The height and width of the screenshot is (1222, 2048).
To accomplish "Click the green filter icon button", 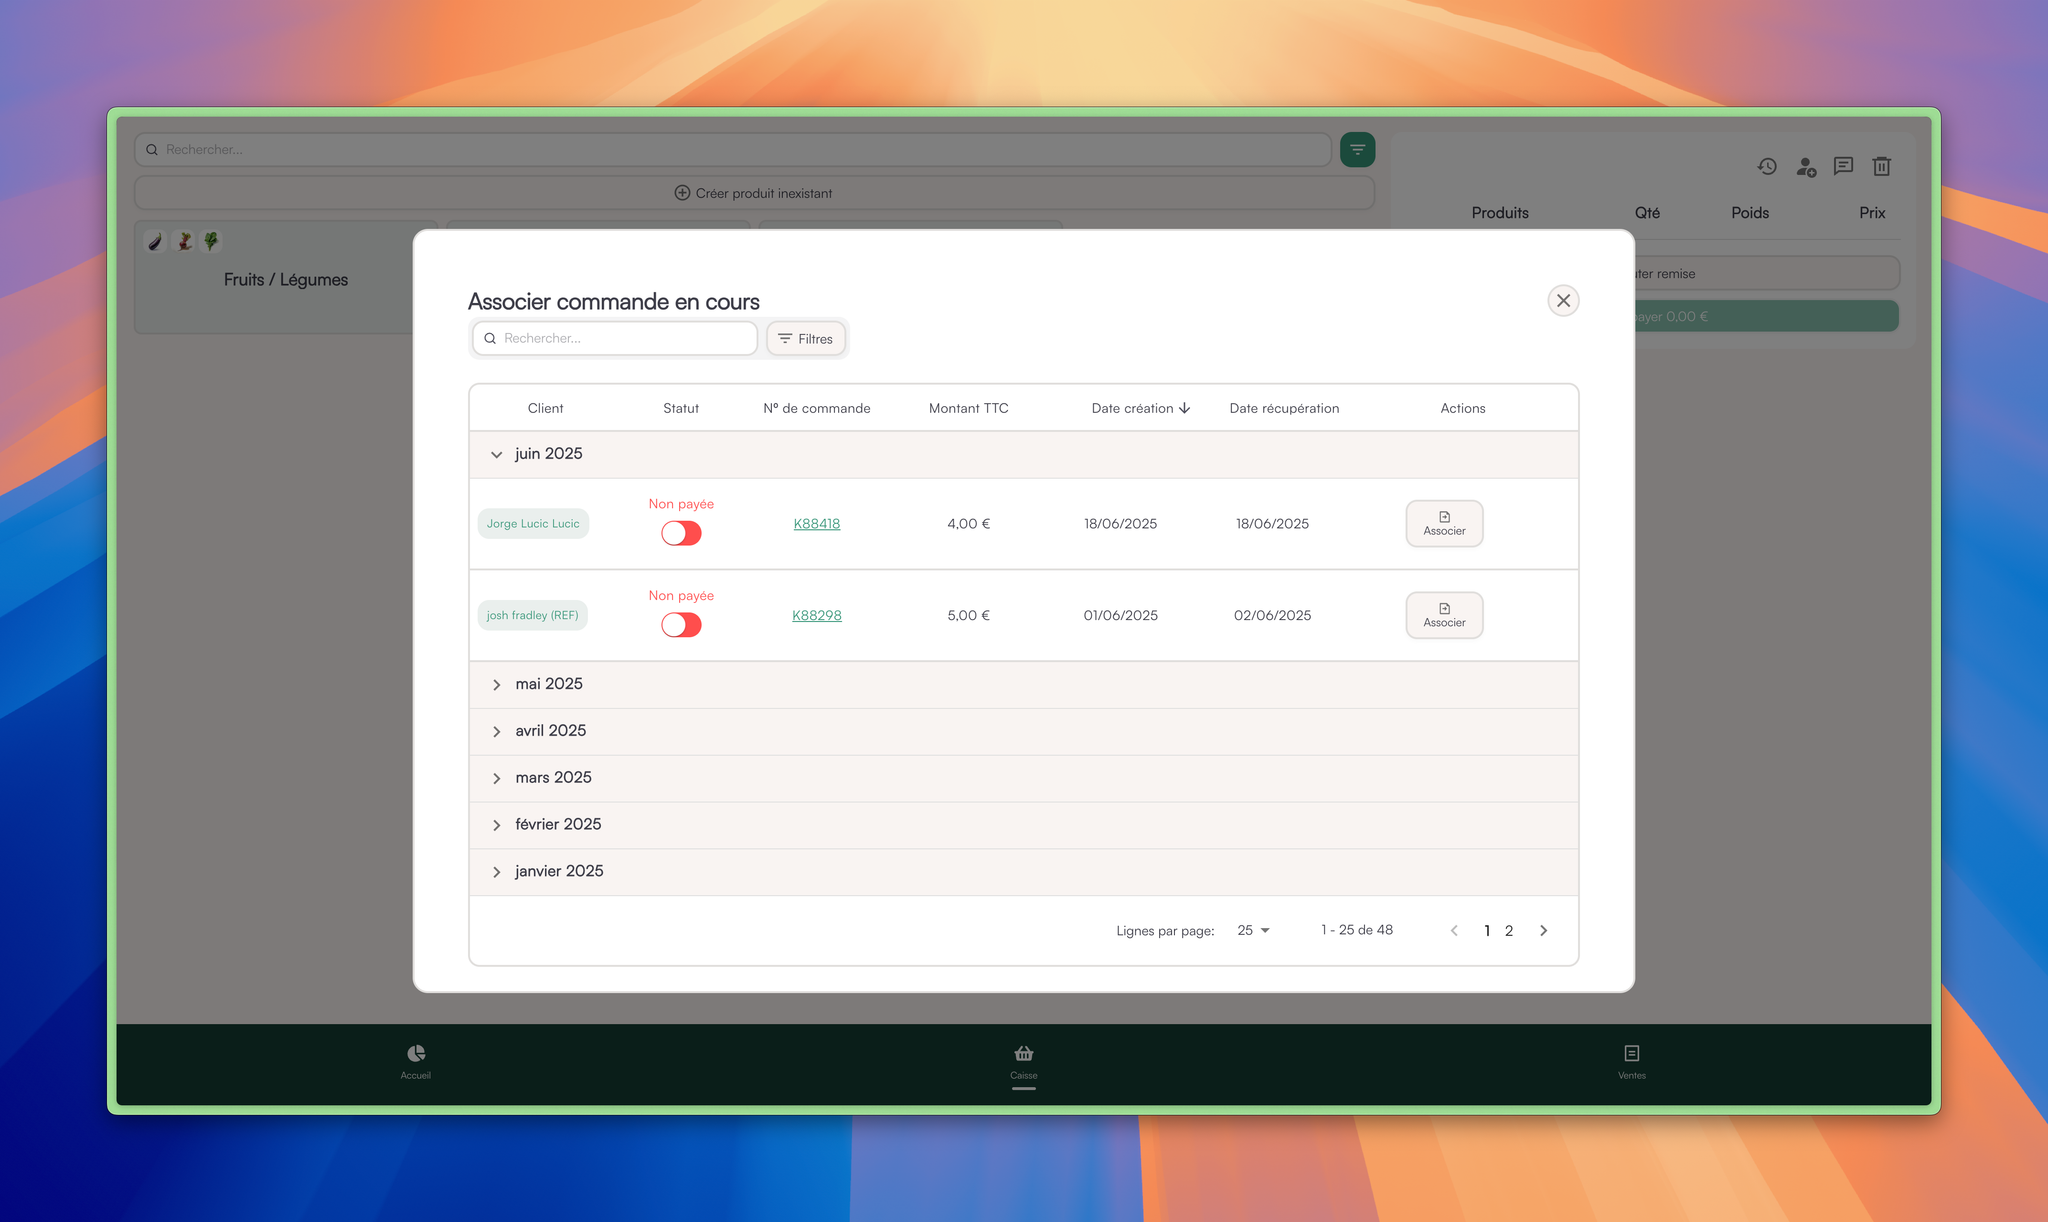I will point(1357,150).
